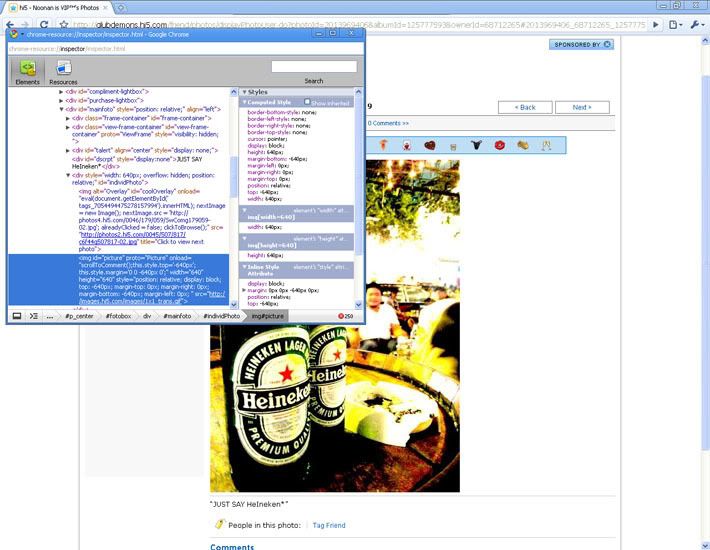
Task: Pick the black lingerie gift icon
Action: [x=476, y=145]
